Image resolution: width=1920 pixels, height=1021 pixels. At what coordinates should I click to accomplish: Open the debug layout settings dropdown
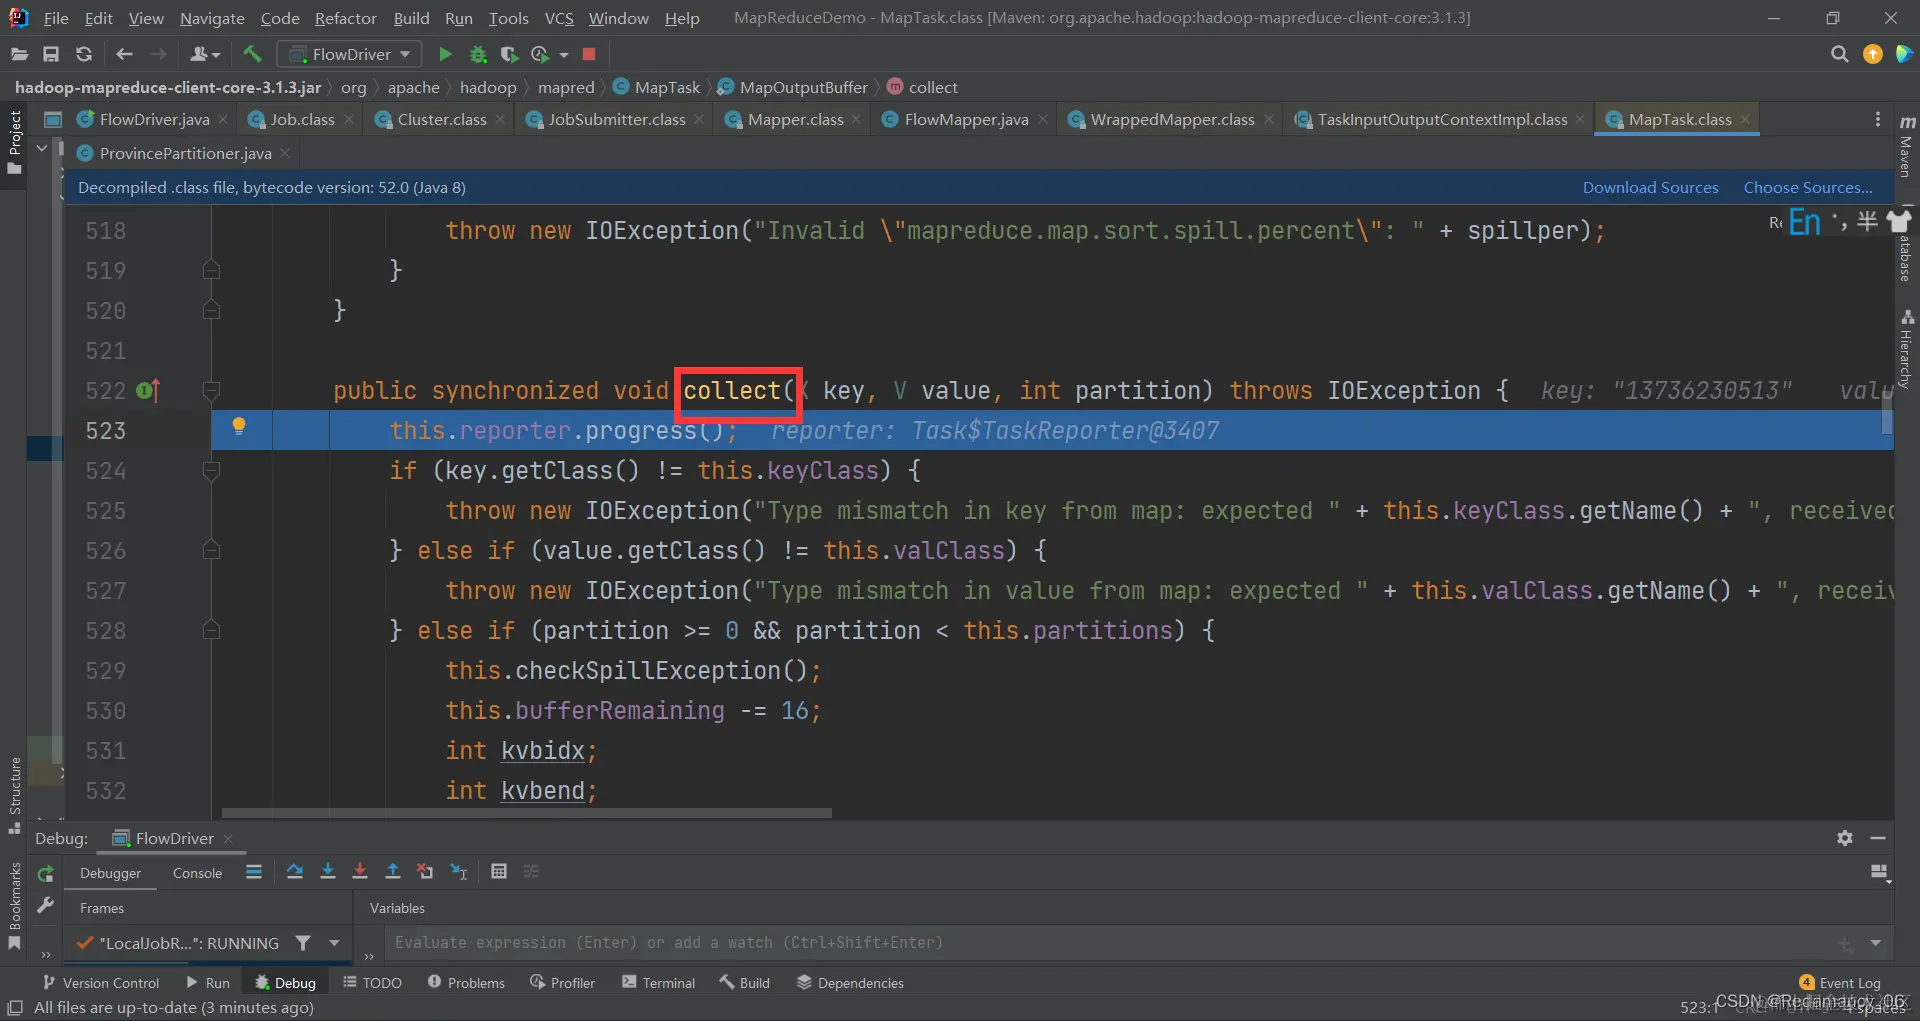(x=1880, y=873)
